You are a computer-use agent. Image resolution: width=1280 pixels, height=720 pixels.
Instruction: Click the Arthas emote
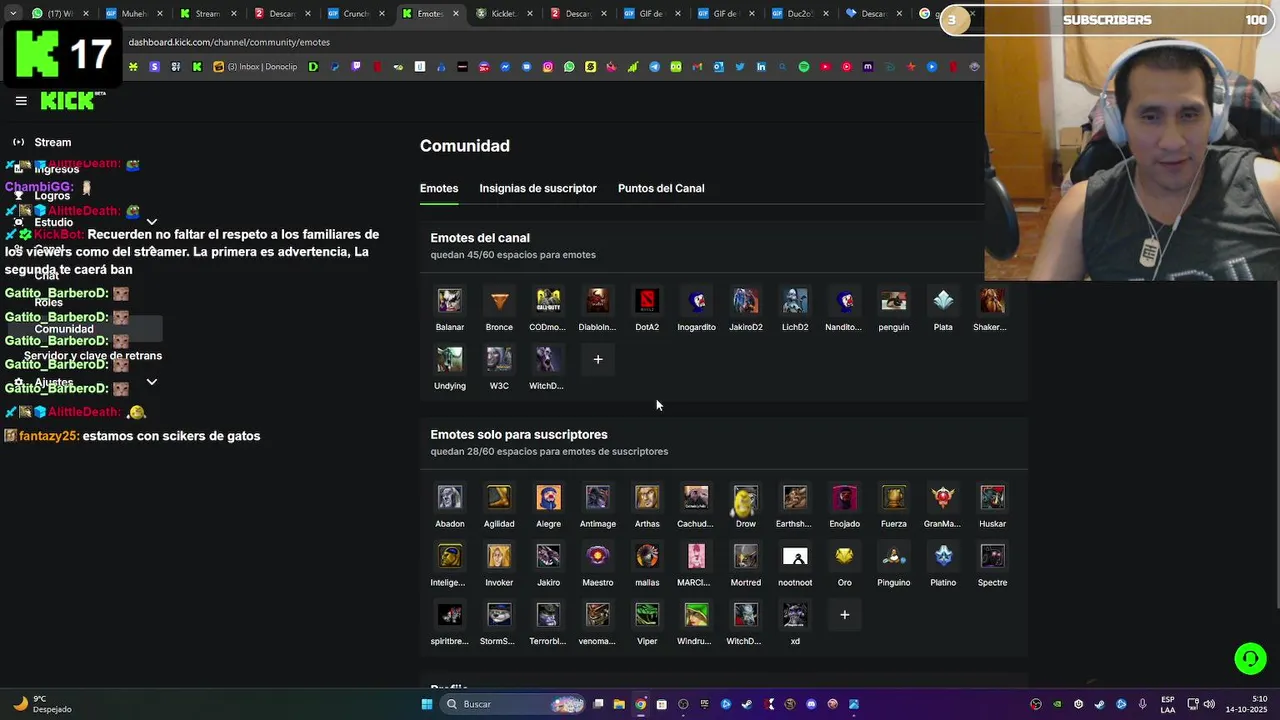pyautogui.click(x=647, y=498)
